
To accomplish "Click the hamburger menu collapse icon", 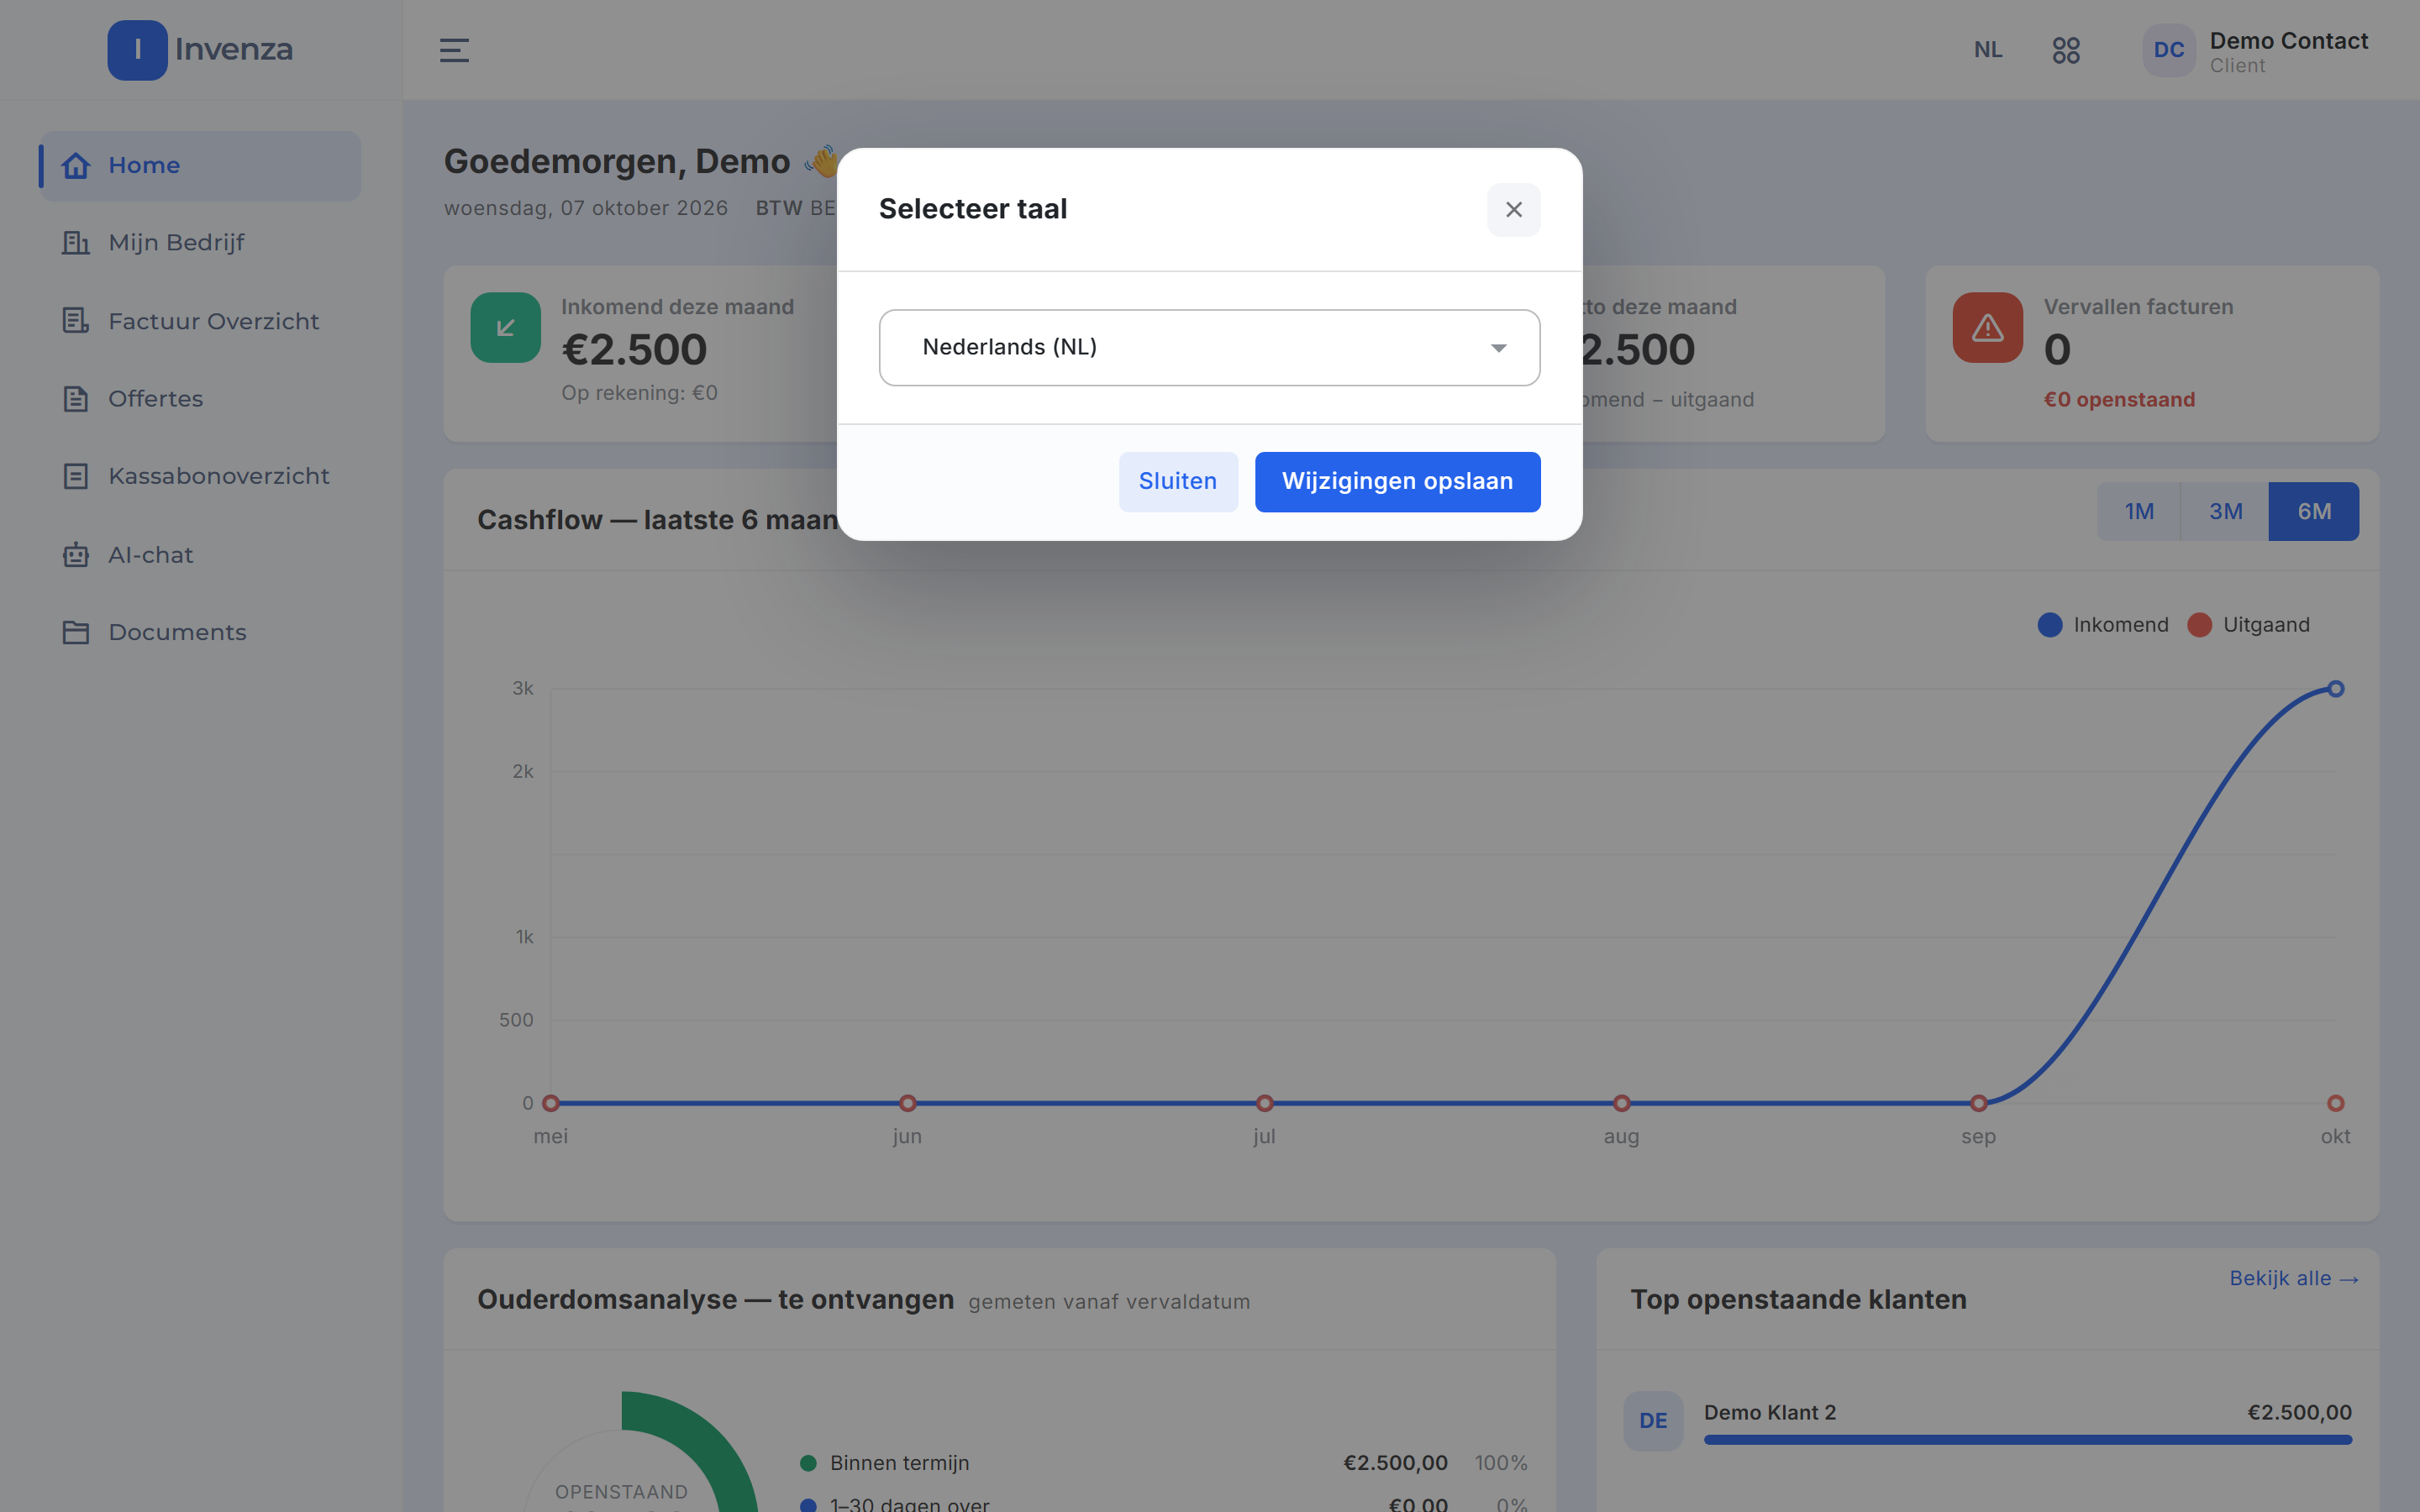I will [x=454, y=50].
